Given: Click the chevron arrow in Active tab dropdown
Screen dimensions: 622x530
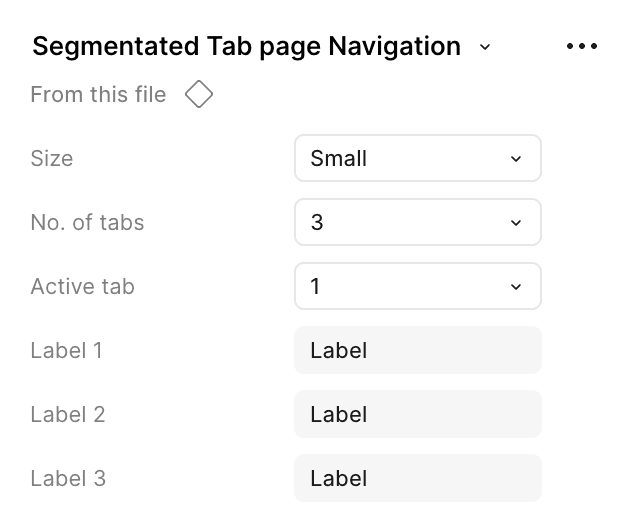Looking at the screenshot, I should pyautogui.click(x=516, y=287).
